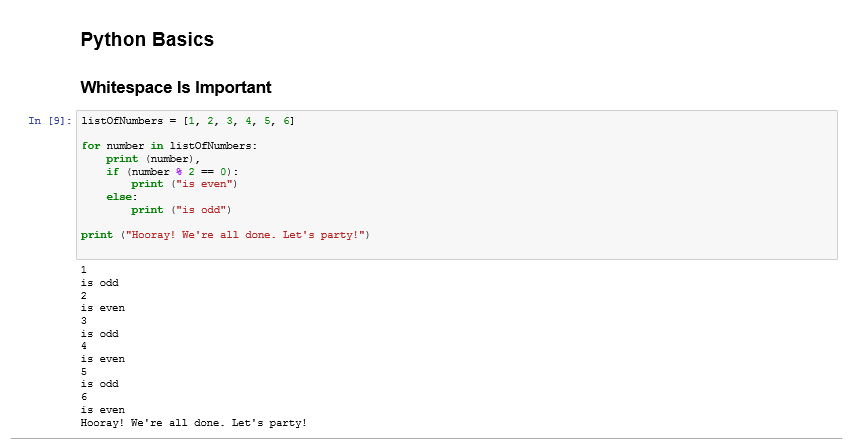Click the "is odd" output below number 1

100,283
